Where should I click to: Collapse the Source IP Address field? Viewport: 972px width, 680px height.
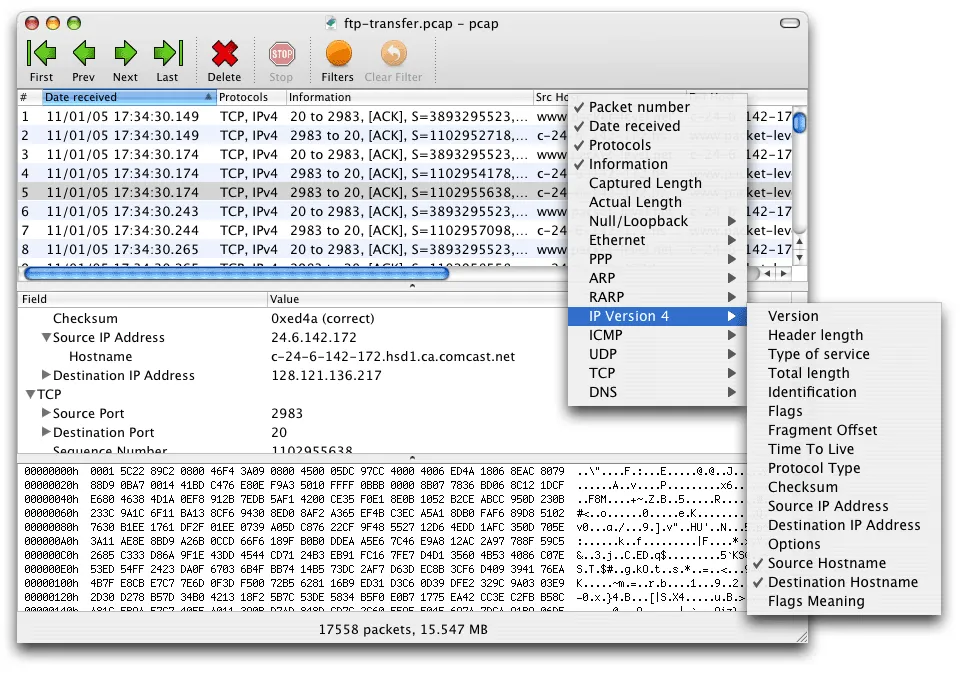pyautogui.click(x=45, y=337)
